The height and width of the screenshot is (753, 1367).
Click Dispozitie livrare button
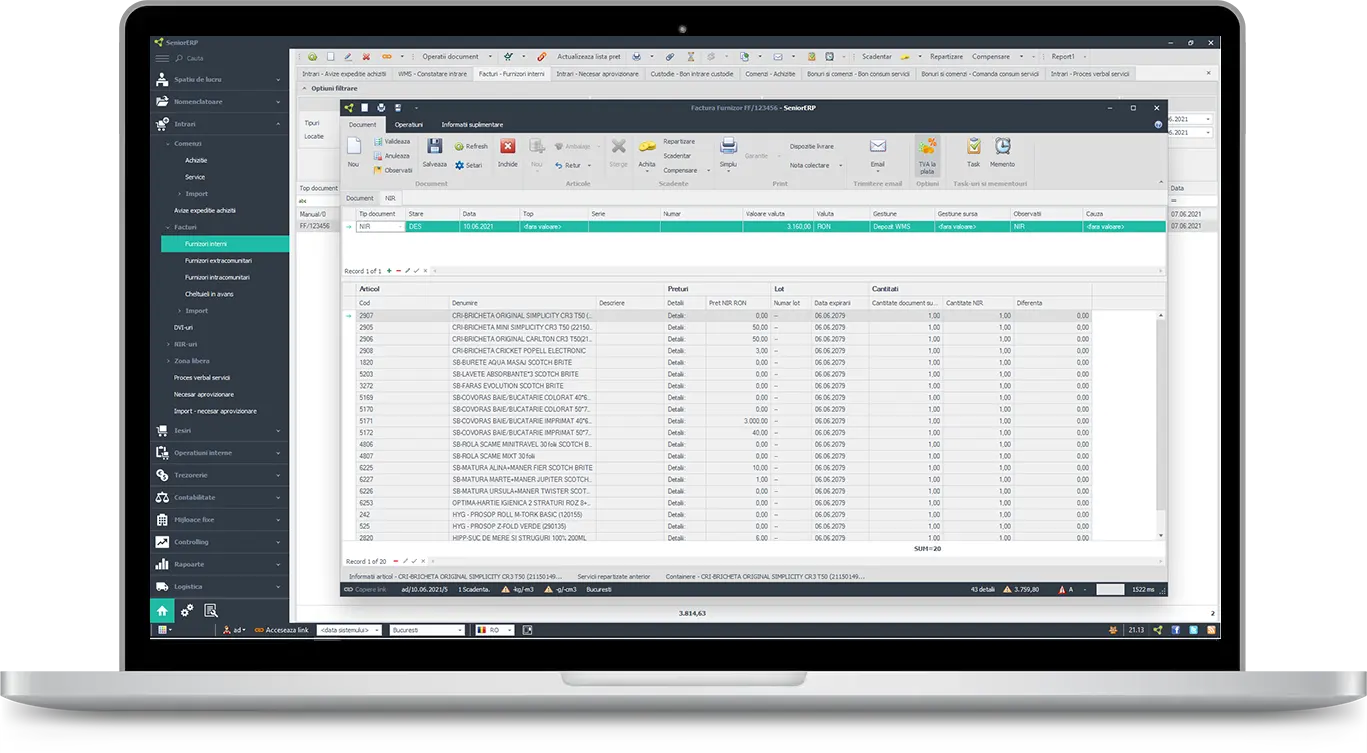pos(811,146)
